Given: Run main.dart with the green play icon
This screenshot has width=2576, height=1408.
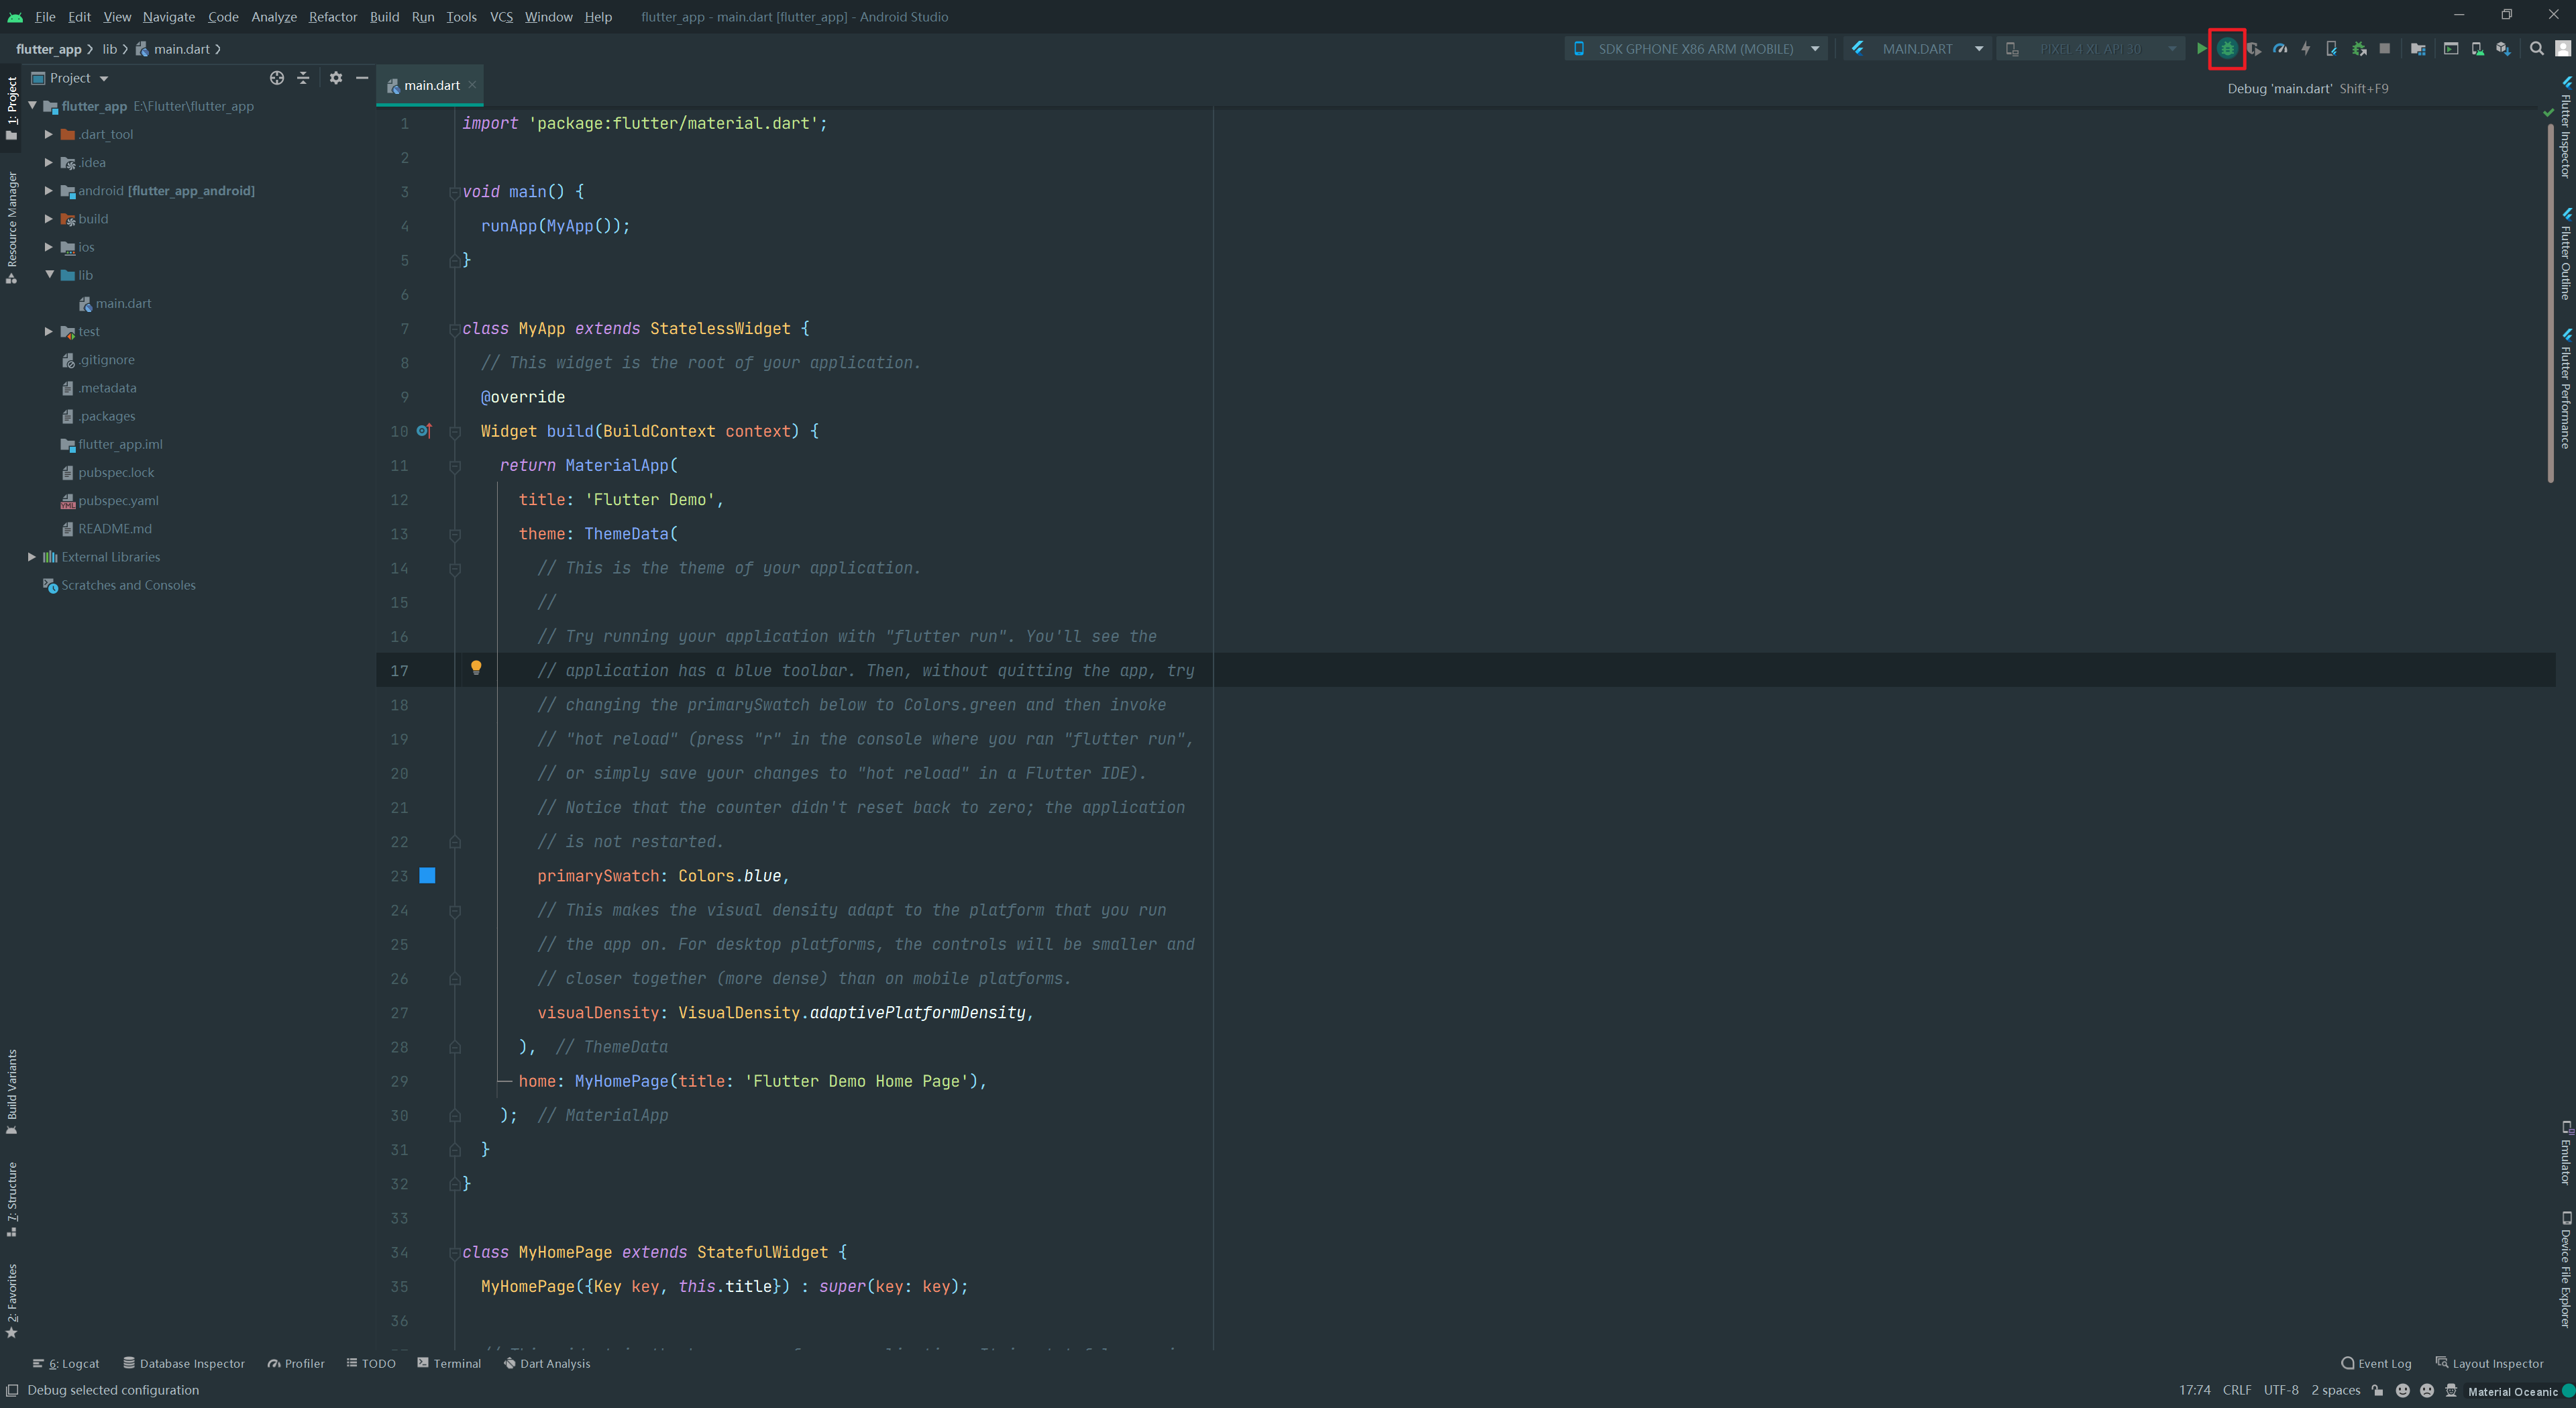Looking at the screenshot, I should tap(2201, 48).
